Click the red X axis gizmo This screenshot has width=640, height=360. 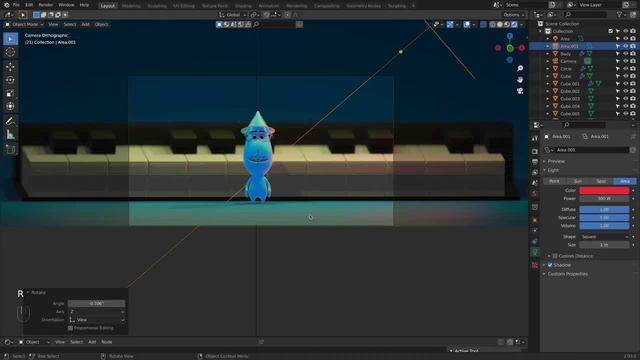pyautogui.click(x=522, y=48)
